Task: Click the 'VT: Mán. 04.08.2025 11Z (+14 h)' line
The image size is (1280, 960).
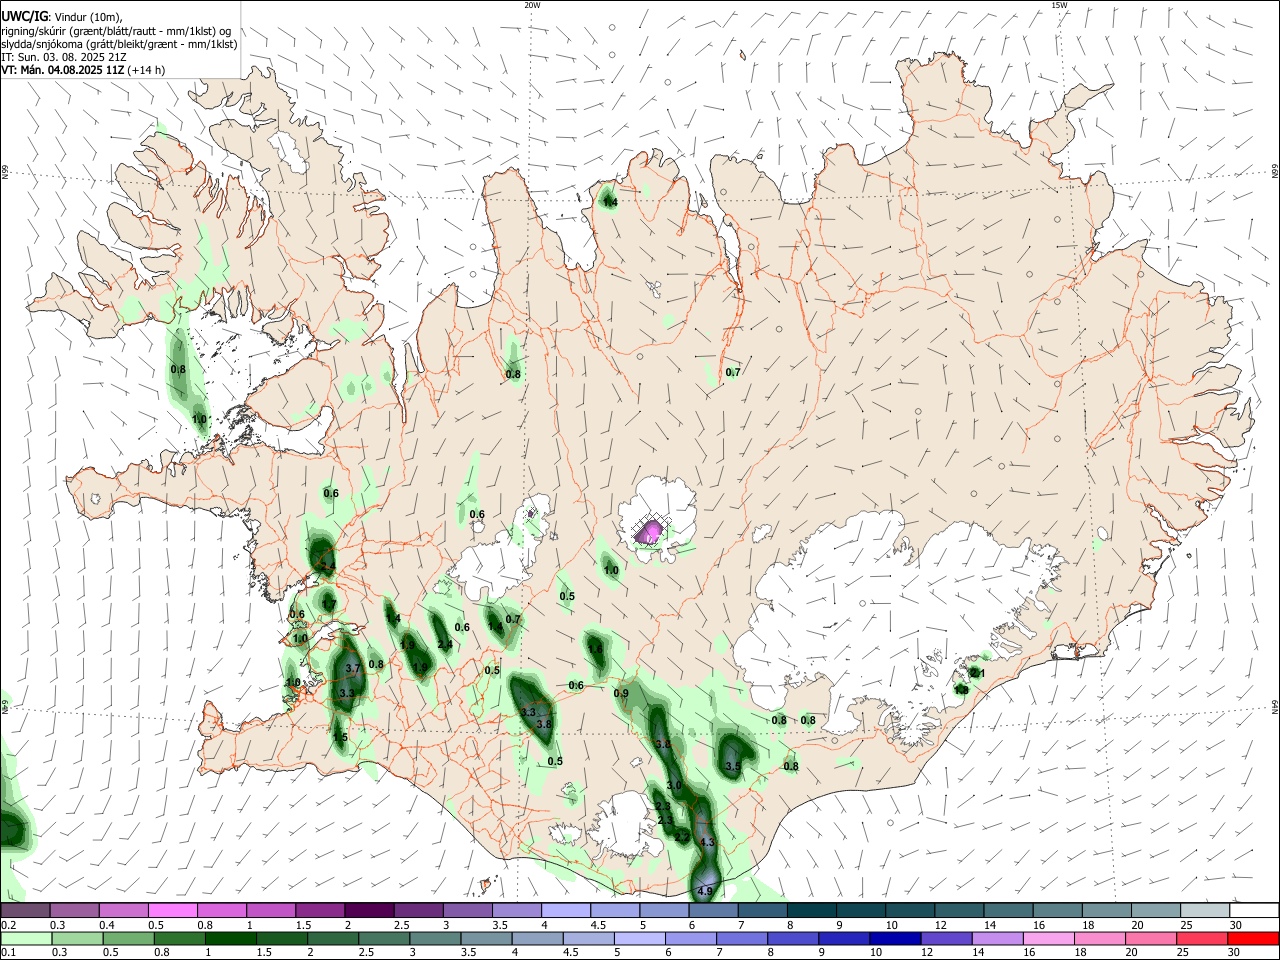Action: [83, 70]
